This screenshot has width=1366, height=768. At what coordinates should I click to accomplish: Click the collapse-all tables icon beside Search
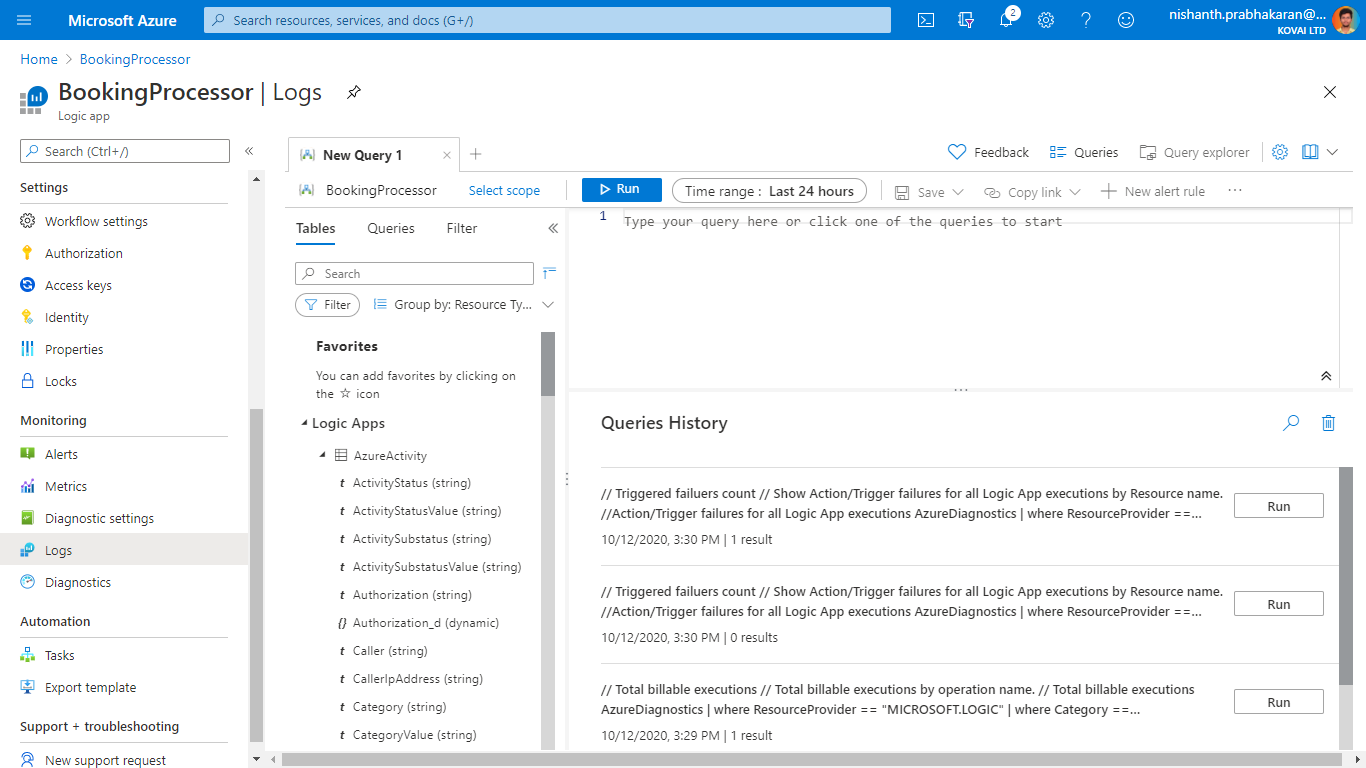pos(550,273)
